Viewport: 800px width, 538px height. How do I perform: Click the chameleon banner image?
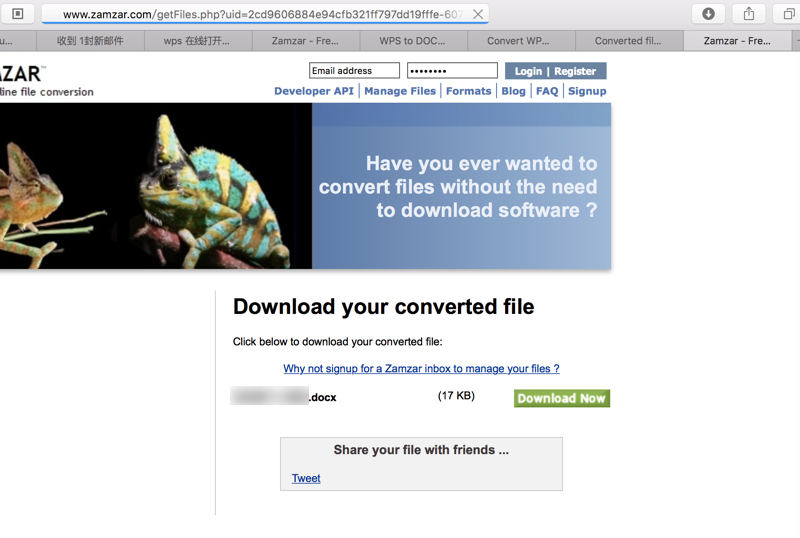pyautogui.click(x=156, y=186)
